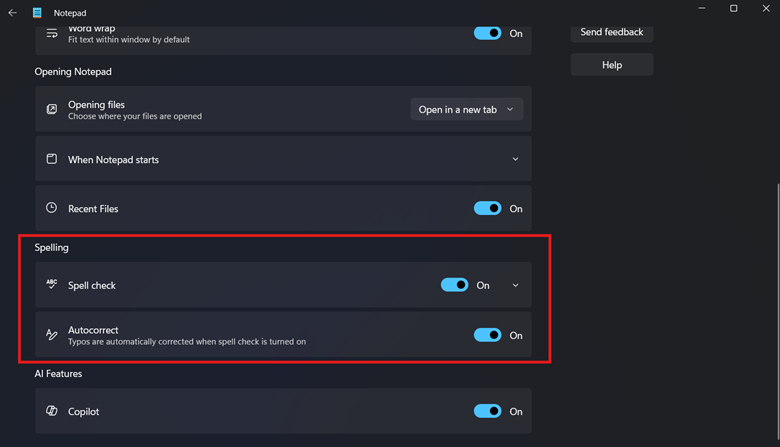780x447 pixels.
Task: Turn off the Copilot toggle
Action: tap(487, 411)
